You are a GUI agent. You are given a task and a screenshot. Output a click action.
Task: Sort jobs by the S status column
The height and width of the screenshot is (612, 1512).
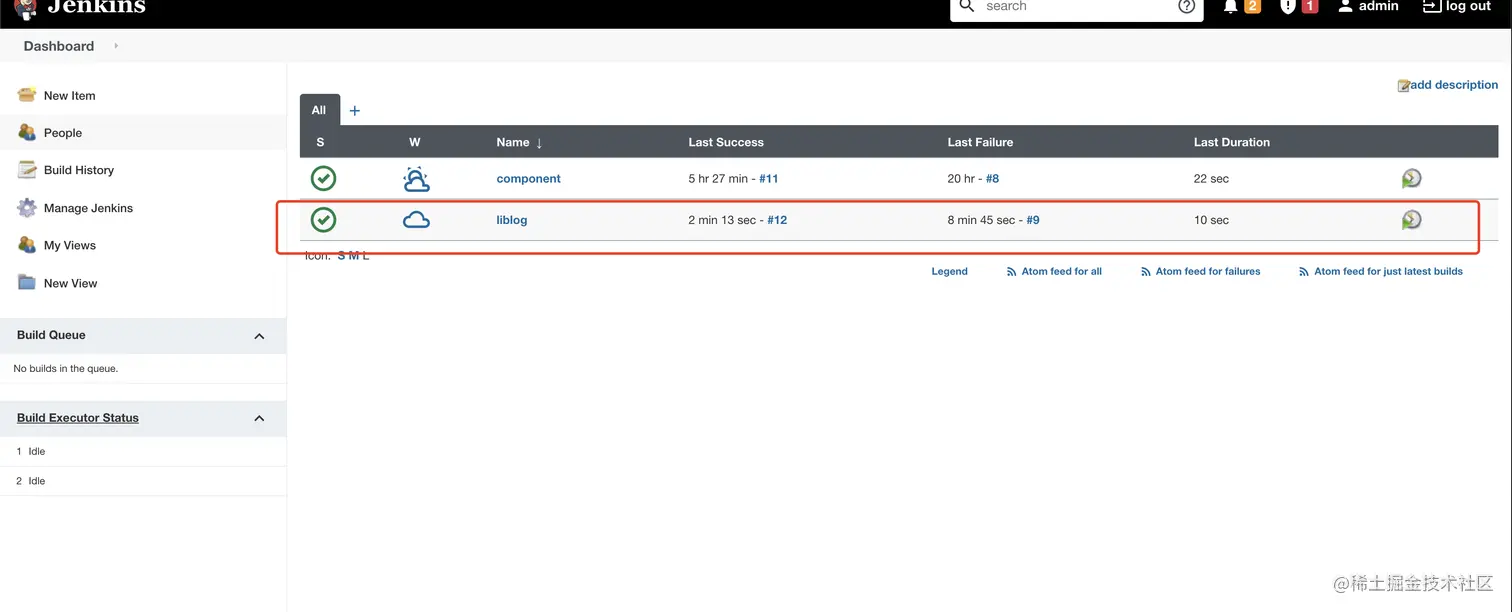[x=320, y=142]
